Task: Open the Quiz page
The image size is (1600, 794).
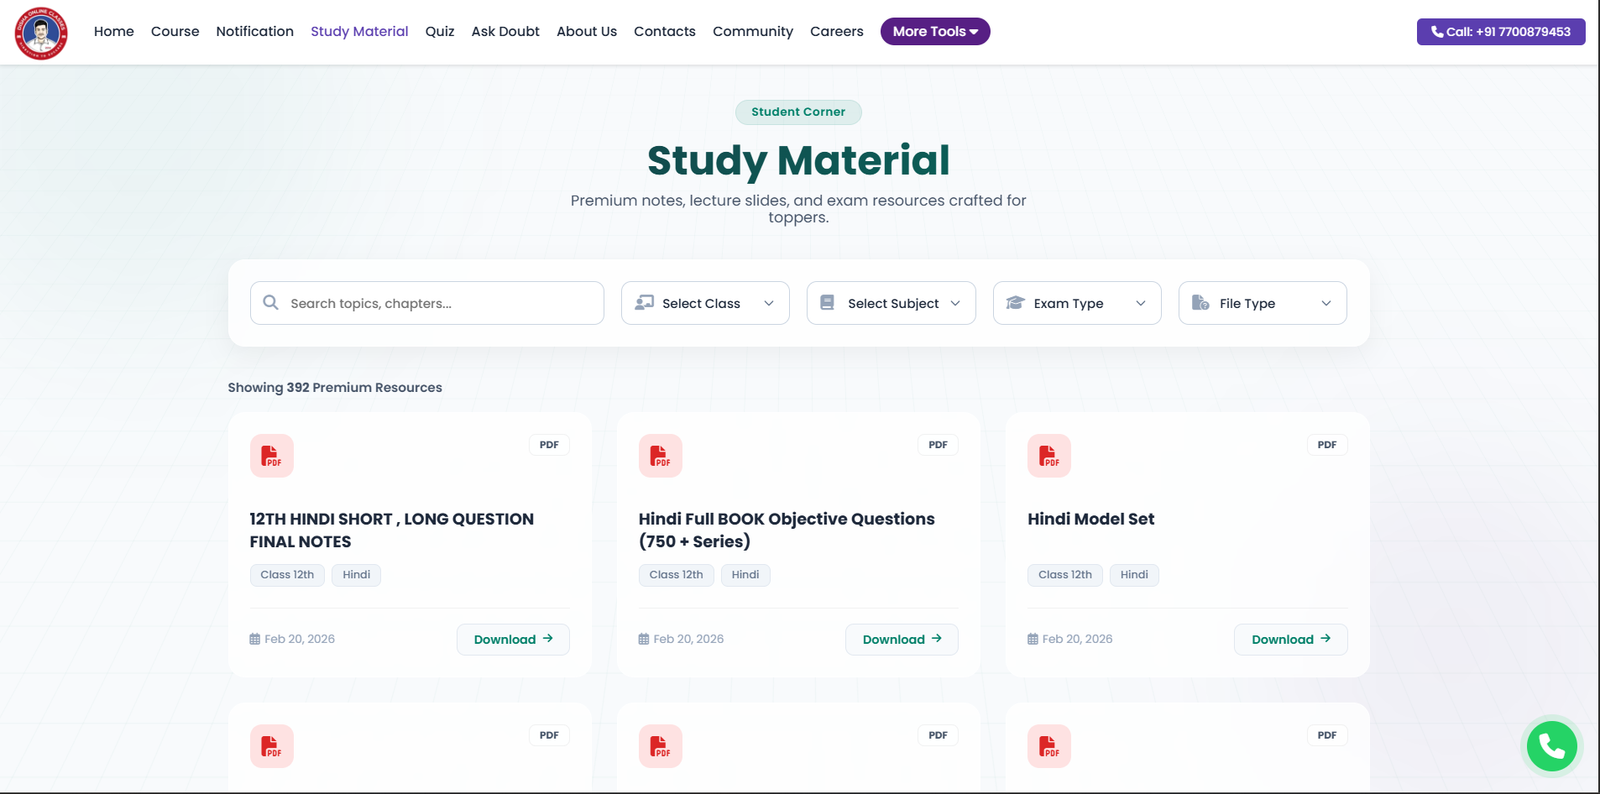Action: 440,31
